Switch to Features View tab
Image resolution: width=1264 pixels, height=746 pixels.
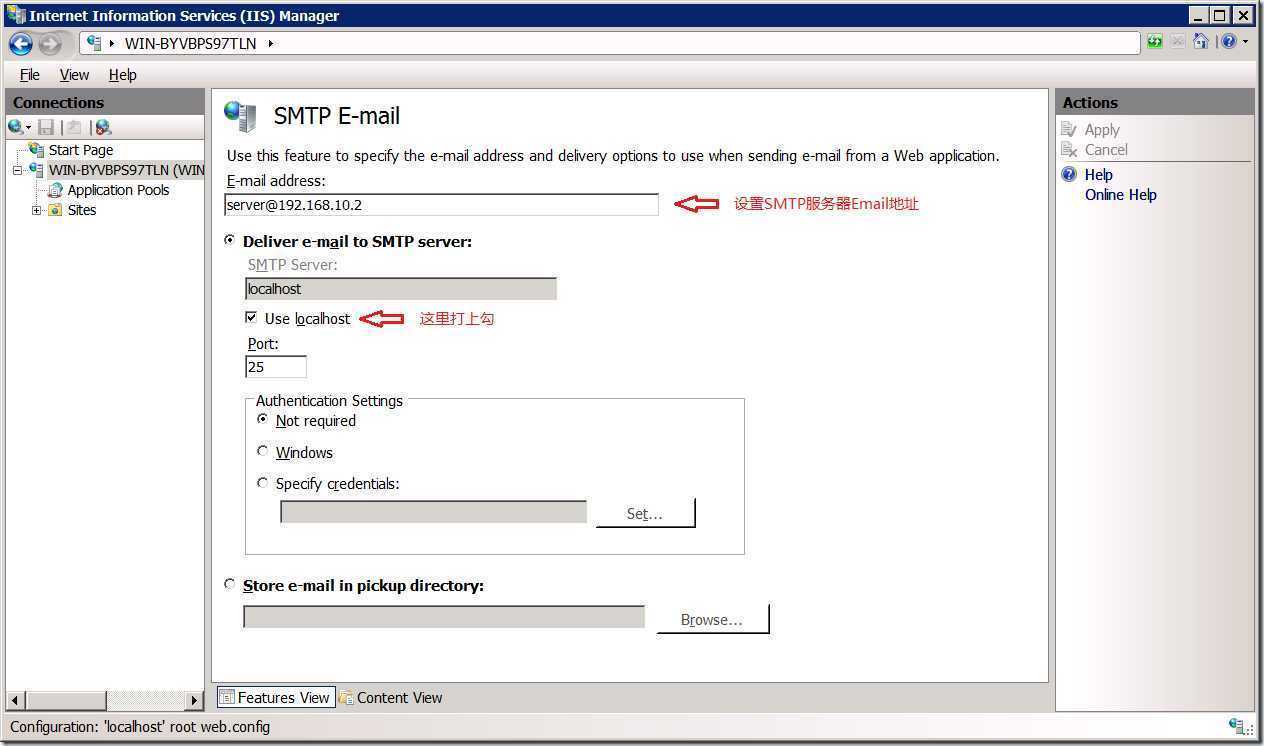pos(275,697)
